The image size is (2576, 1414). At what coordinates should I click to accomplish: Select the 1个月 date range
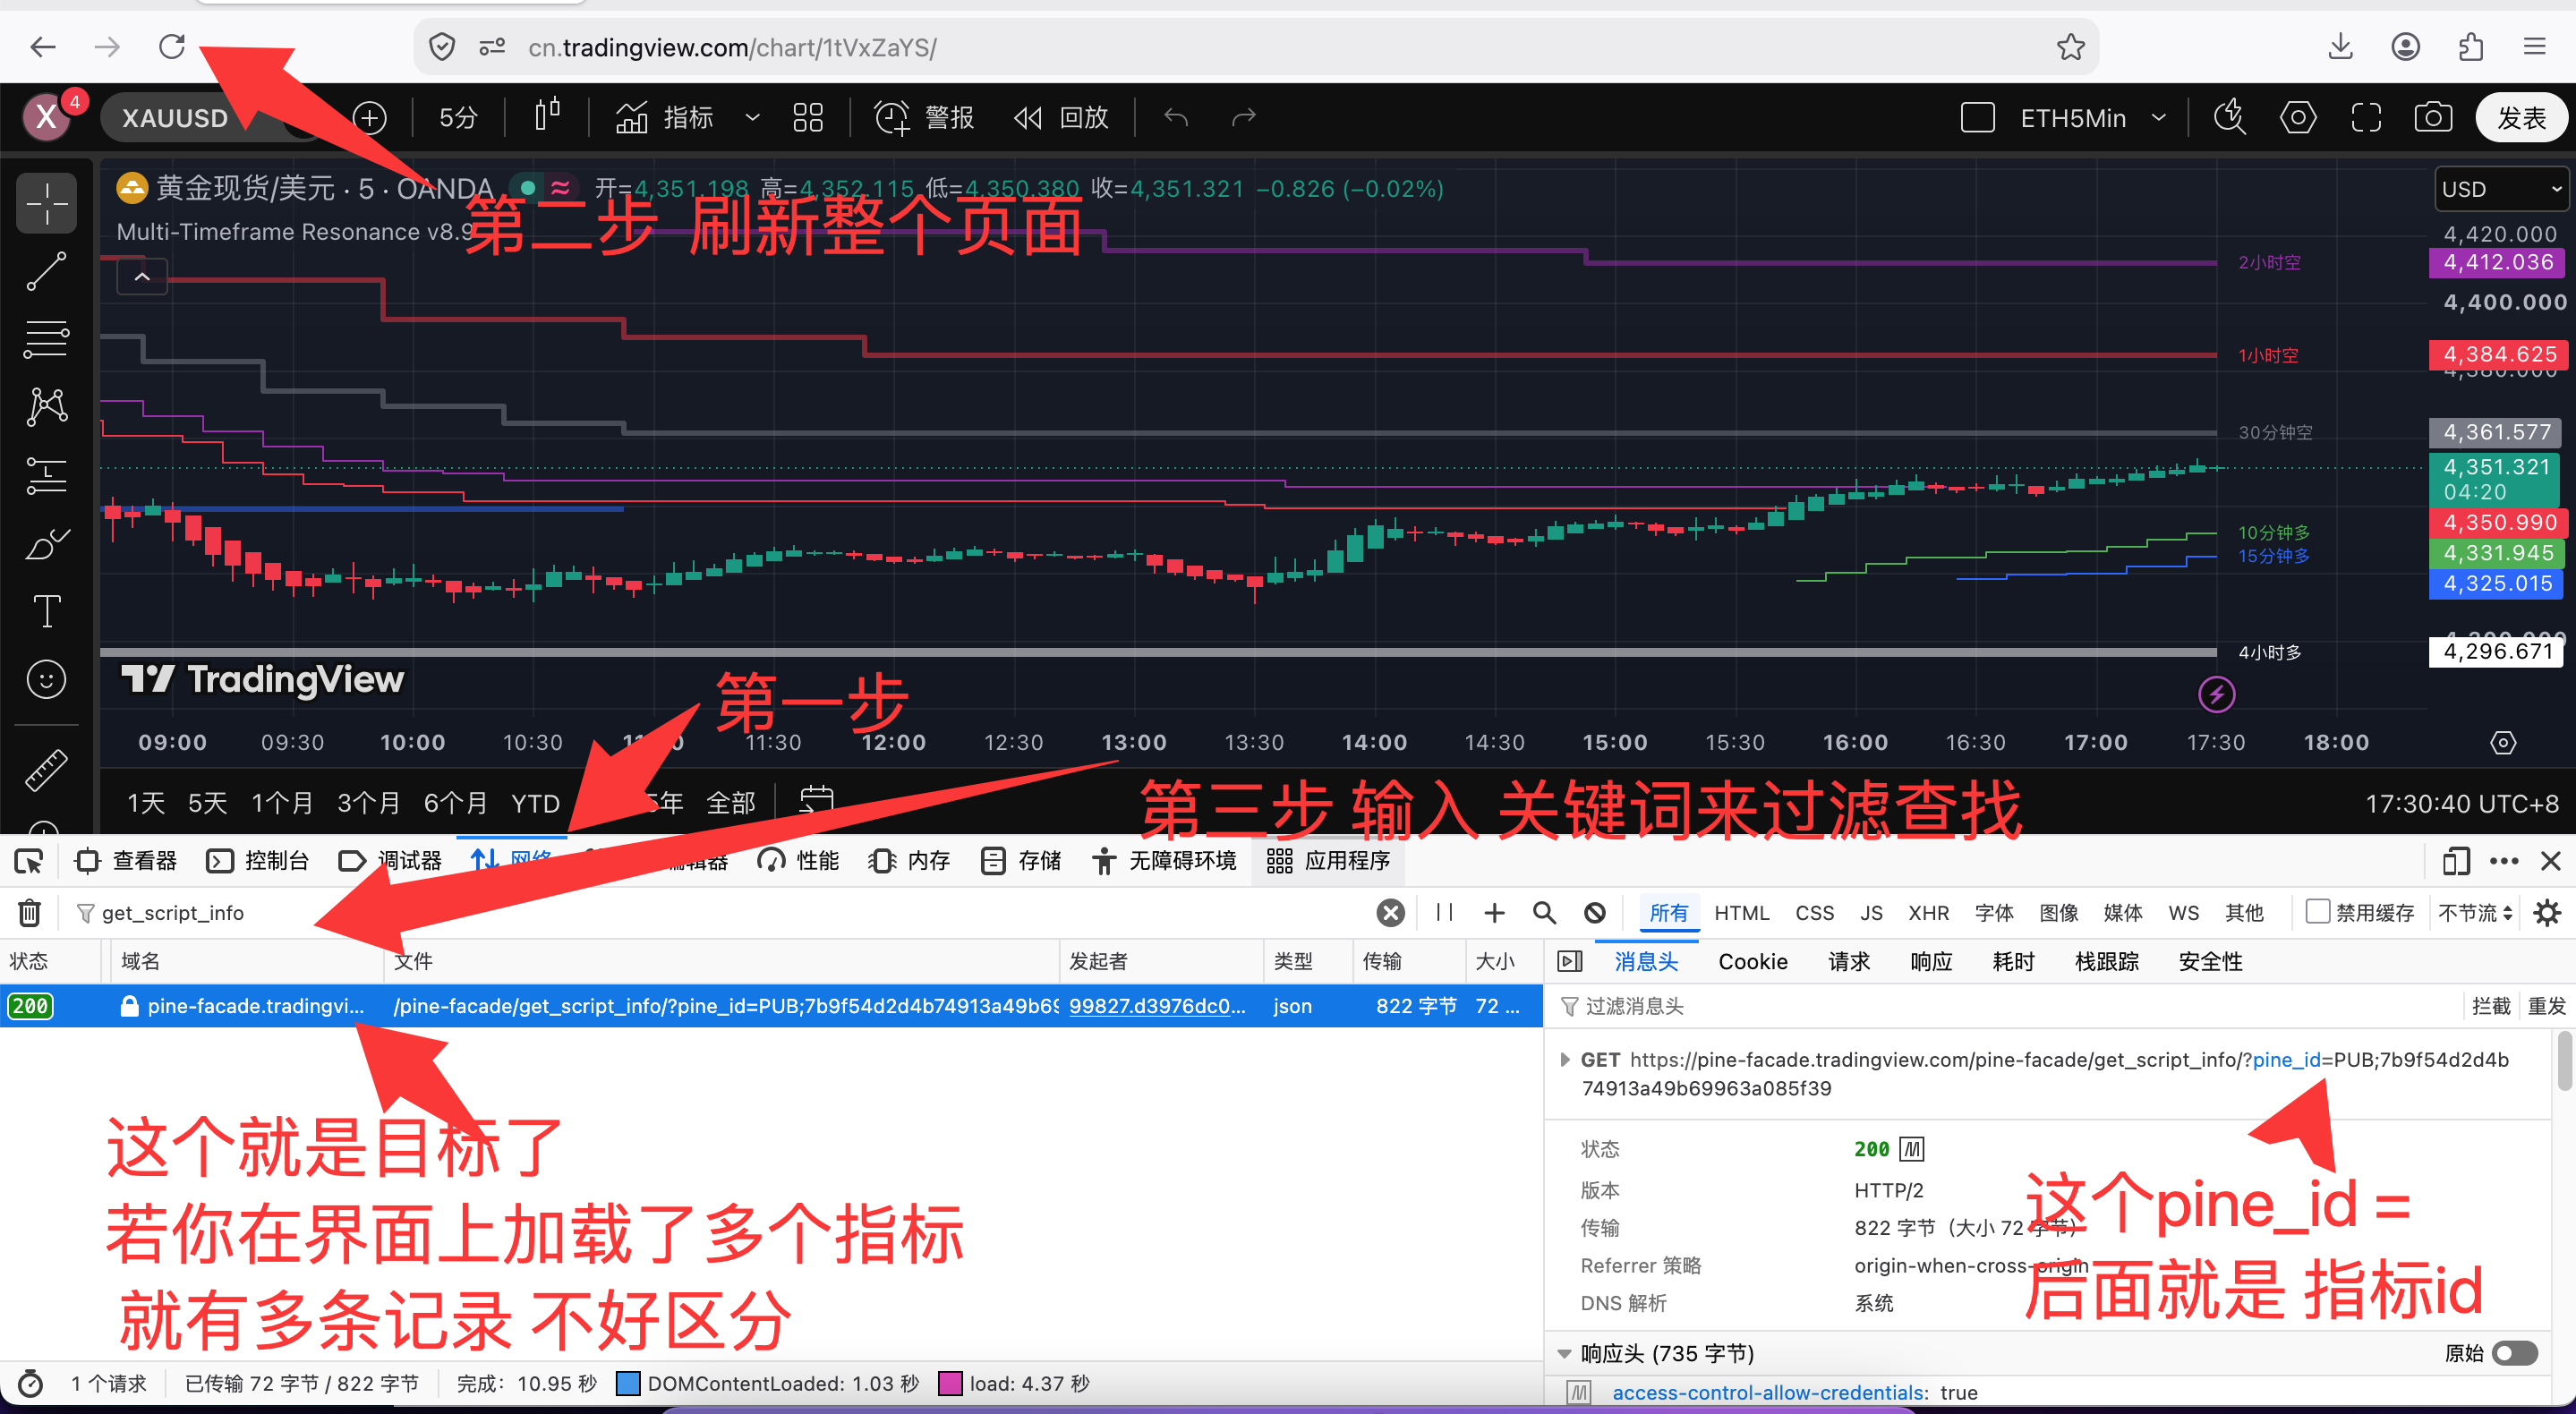282,802
